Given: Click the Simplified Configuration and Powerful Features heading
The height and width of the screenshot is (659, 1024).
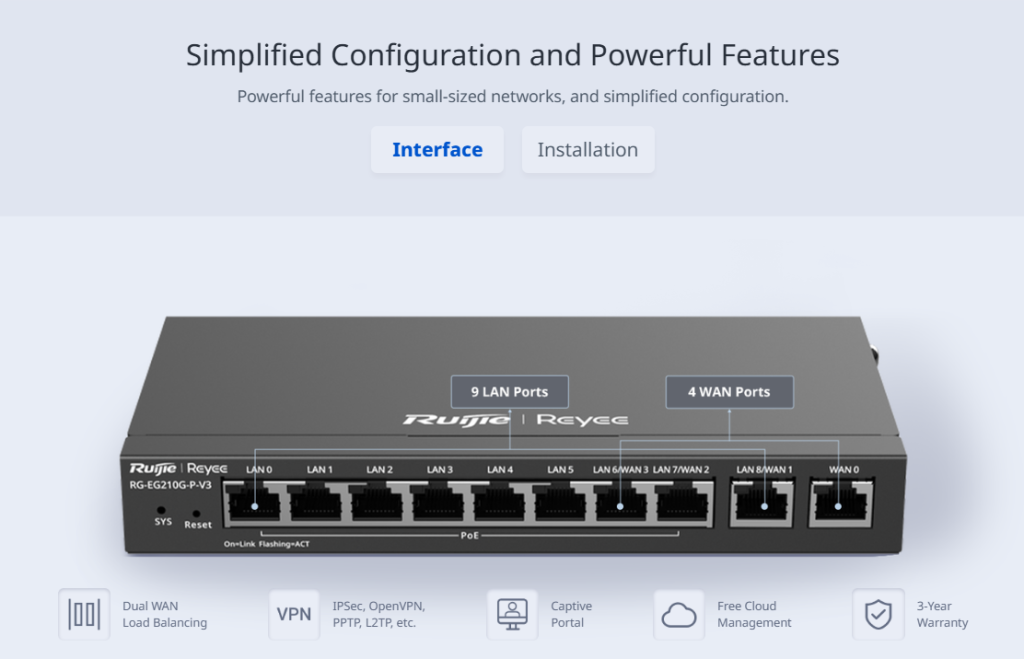Looking at the screenshot, I should [513, 55].
